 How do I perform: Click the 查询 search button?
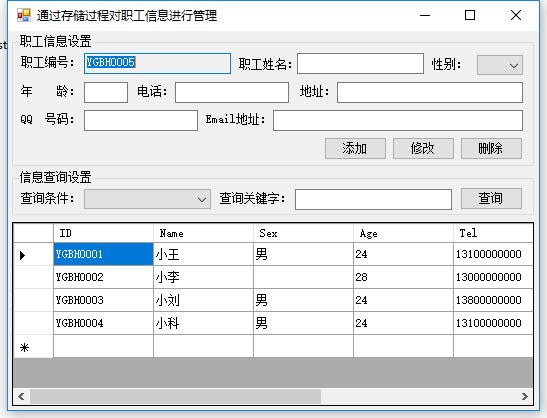pyautogui.click(x=491, y=198)
